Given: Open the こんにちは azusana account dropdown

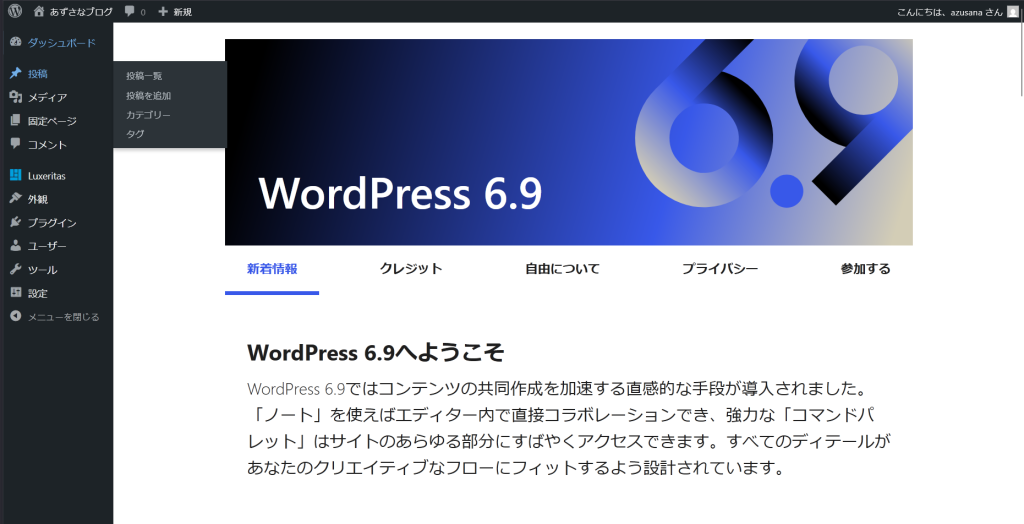Looking at the screenshot, I should [950, 11].
